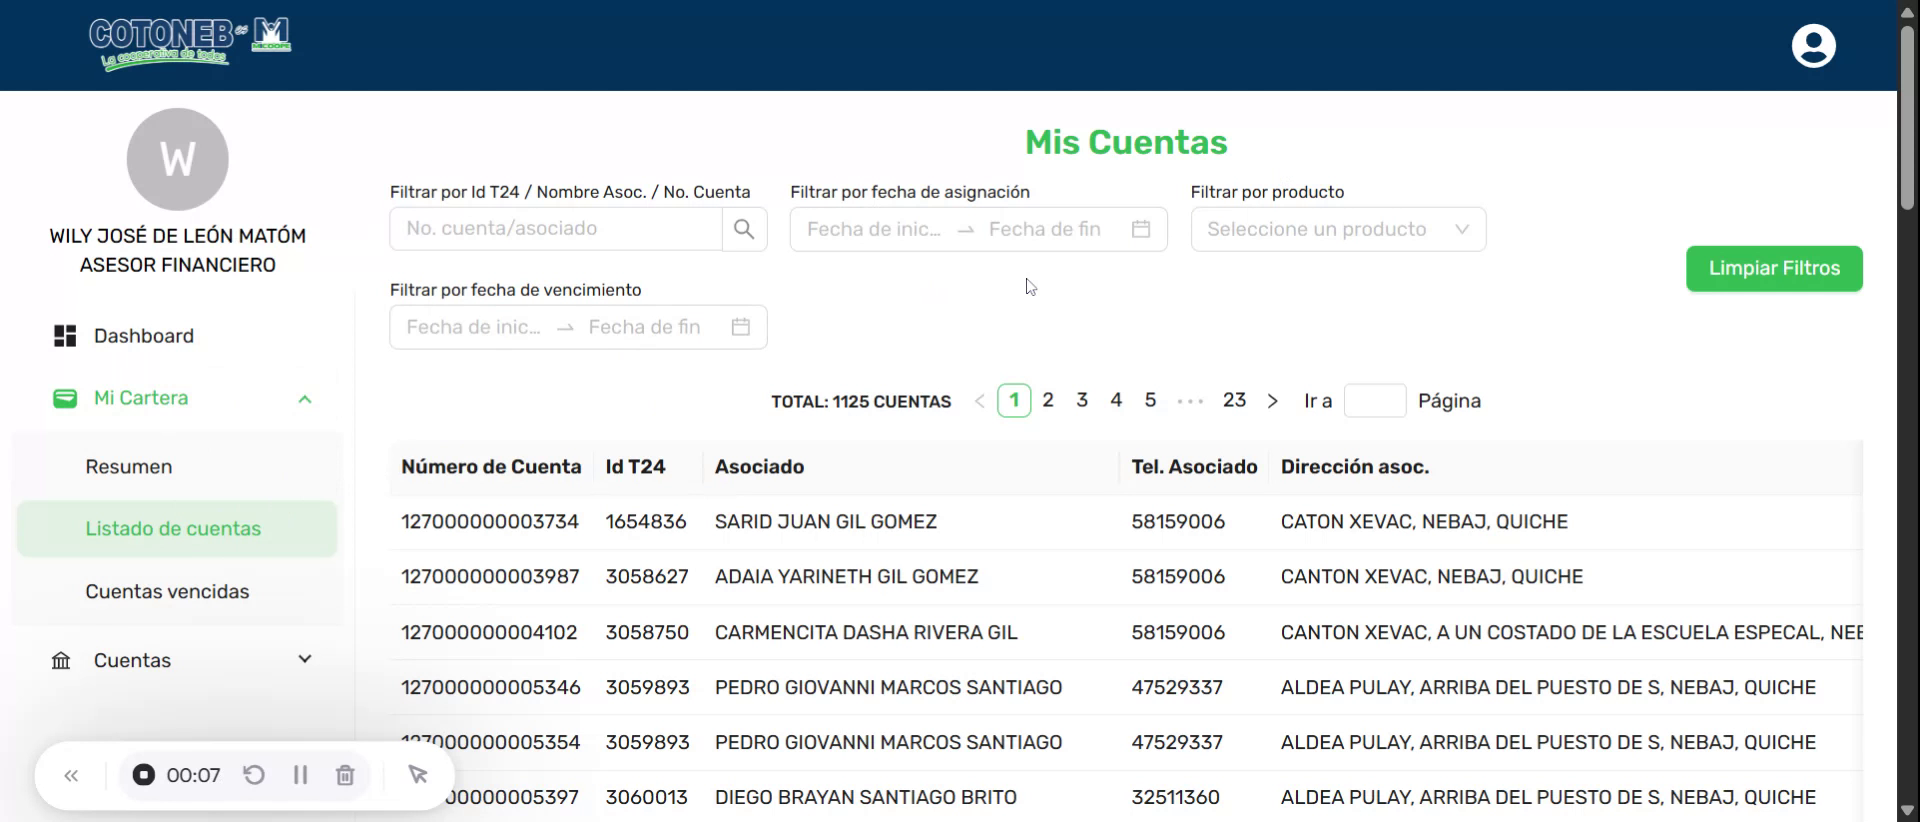Select Id T24 value 3058627
Viewport: 1920px width, 822px height.
point(647,577)
